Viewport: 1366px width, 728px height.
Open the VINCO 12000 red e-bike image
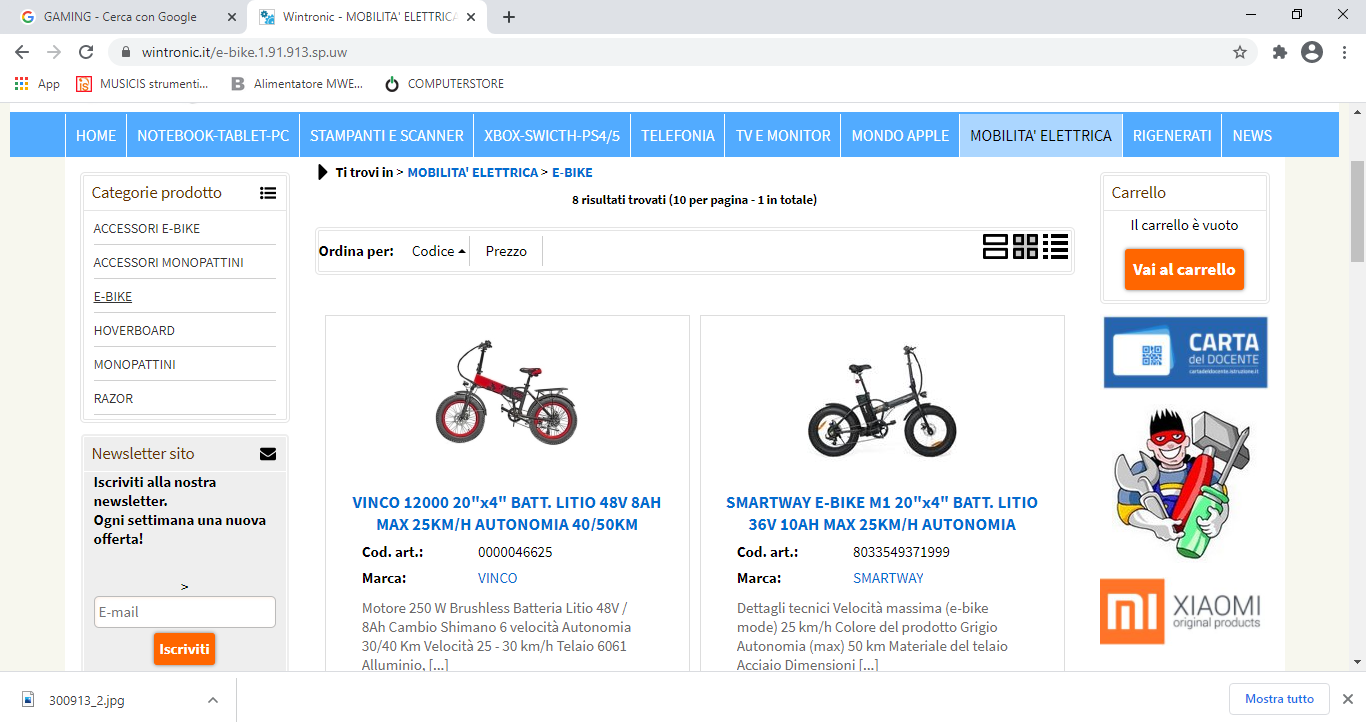coord(507,392)
